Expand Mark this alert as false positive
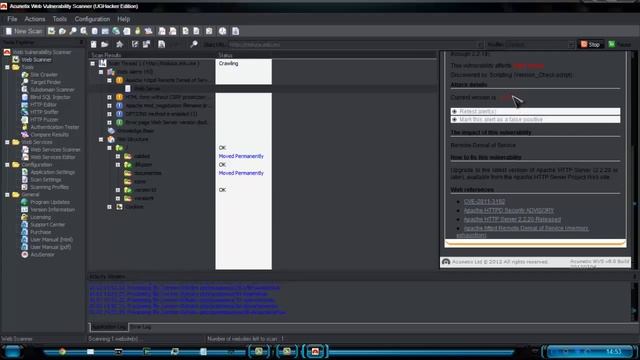Image resolution: width=640 pixels, height=360 pixels. pyautogui.click(x=536, y=120)
